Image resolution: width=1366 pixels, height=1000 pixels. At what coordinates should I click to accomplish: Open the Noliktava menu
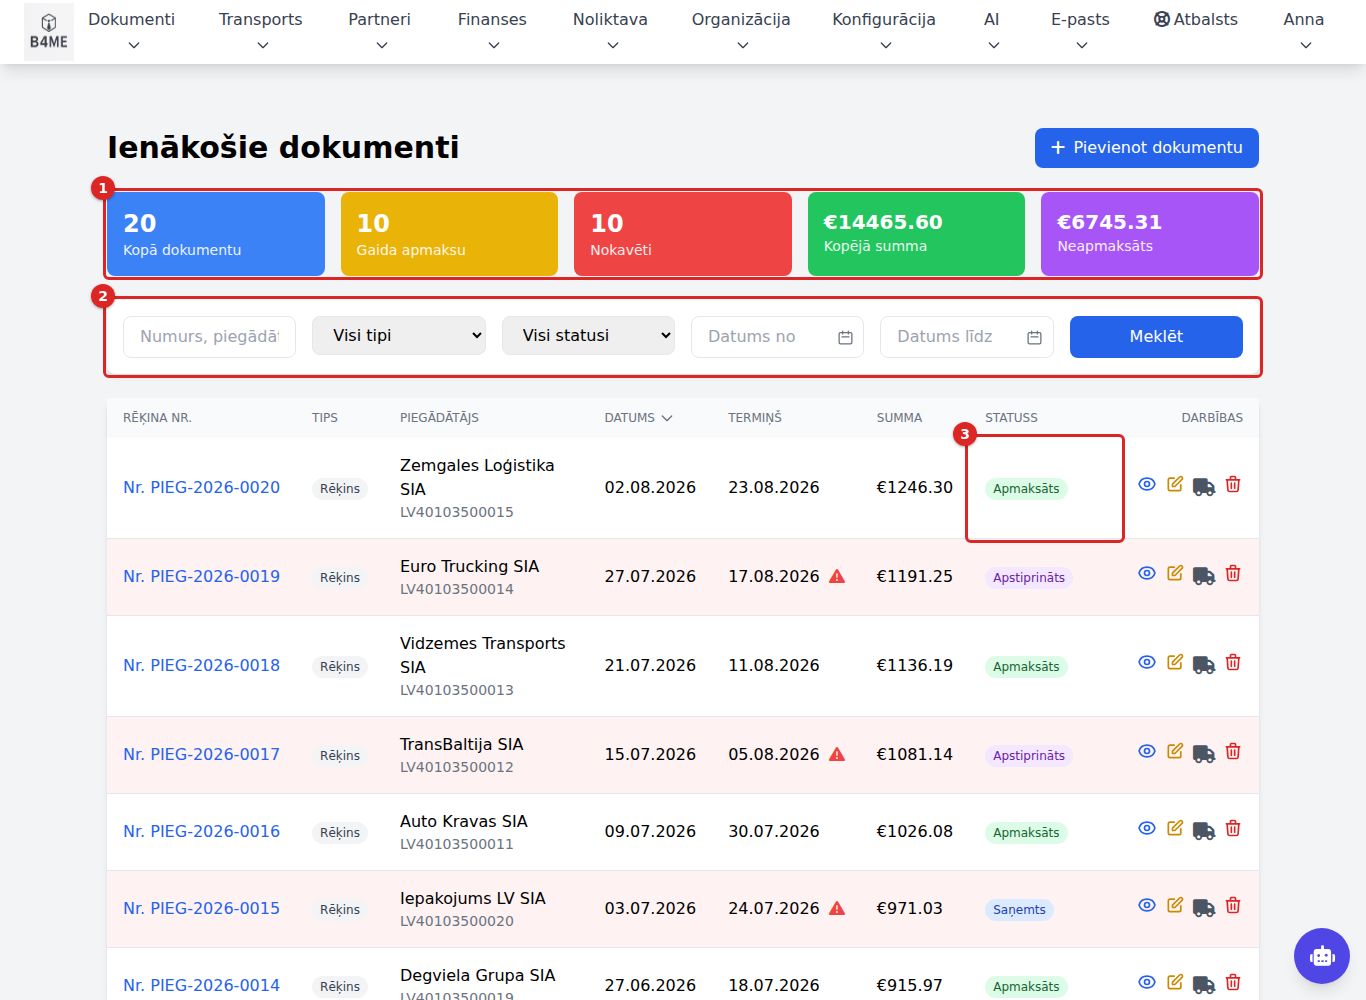(x=610, y=31)
